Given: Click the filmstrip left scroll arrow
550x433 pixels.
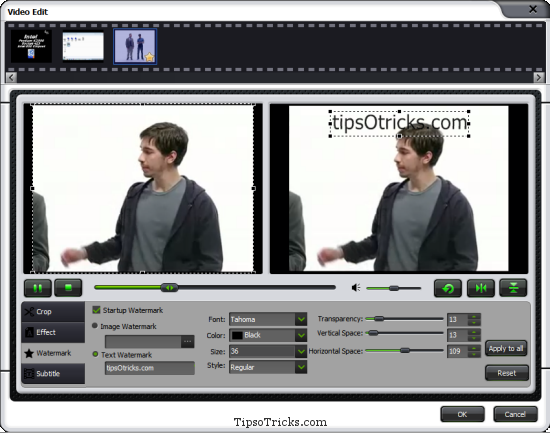Looking at the screenshot, I should [x=11, y=78].
